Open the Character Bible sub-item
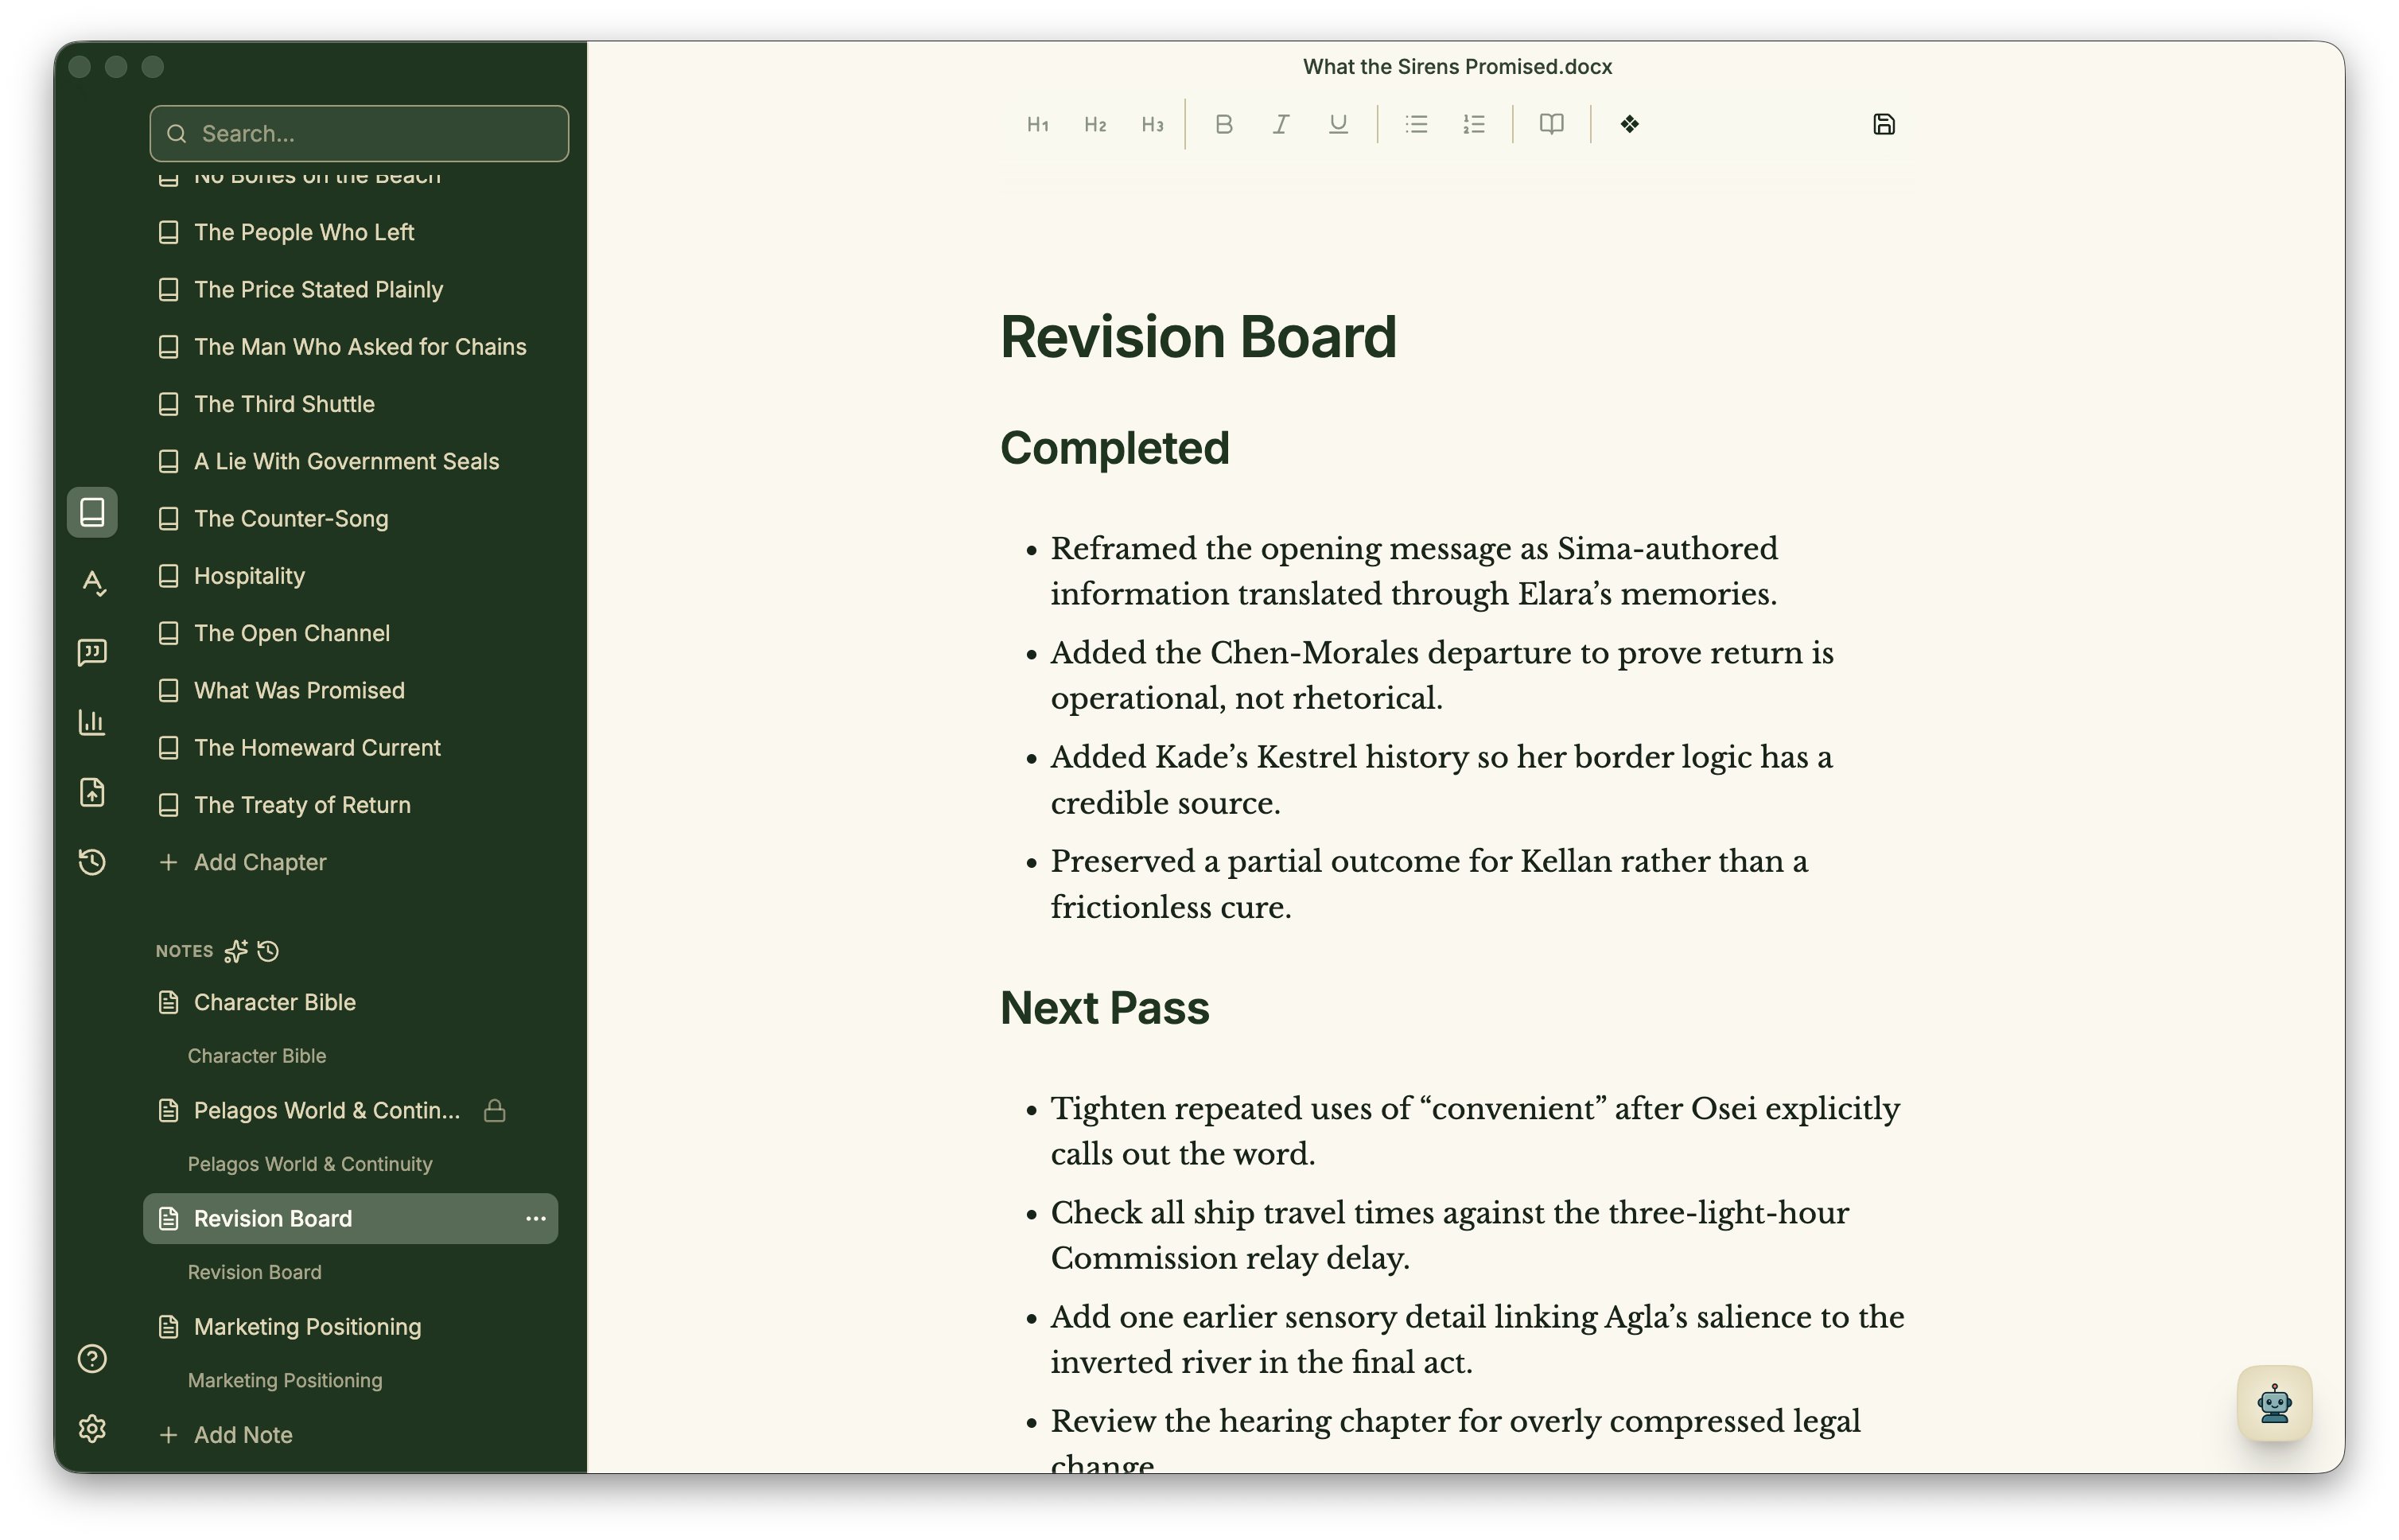This screenshot has width=2399, height=1540. pos(257,1056)
